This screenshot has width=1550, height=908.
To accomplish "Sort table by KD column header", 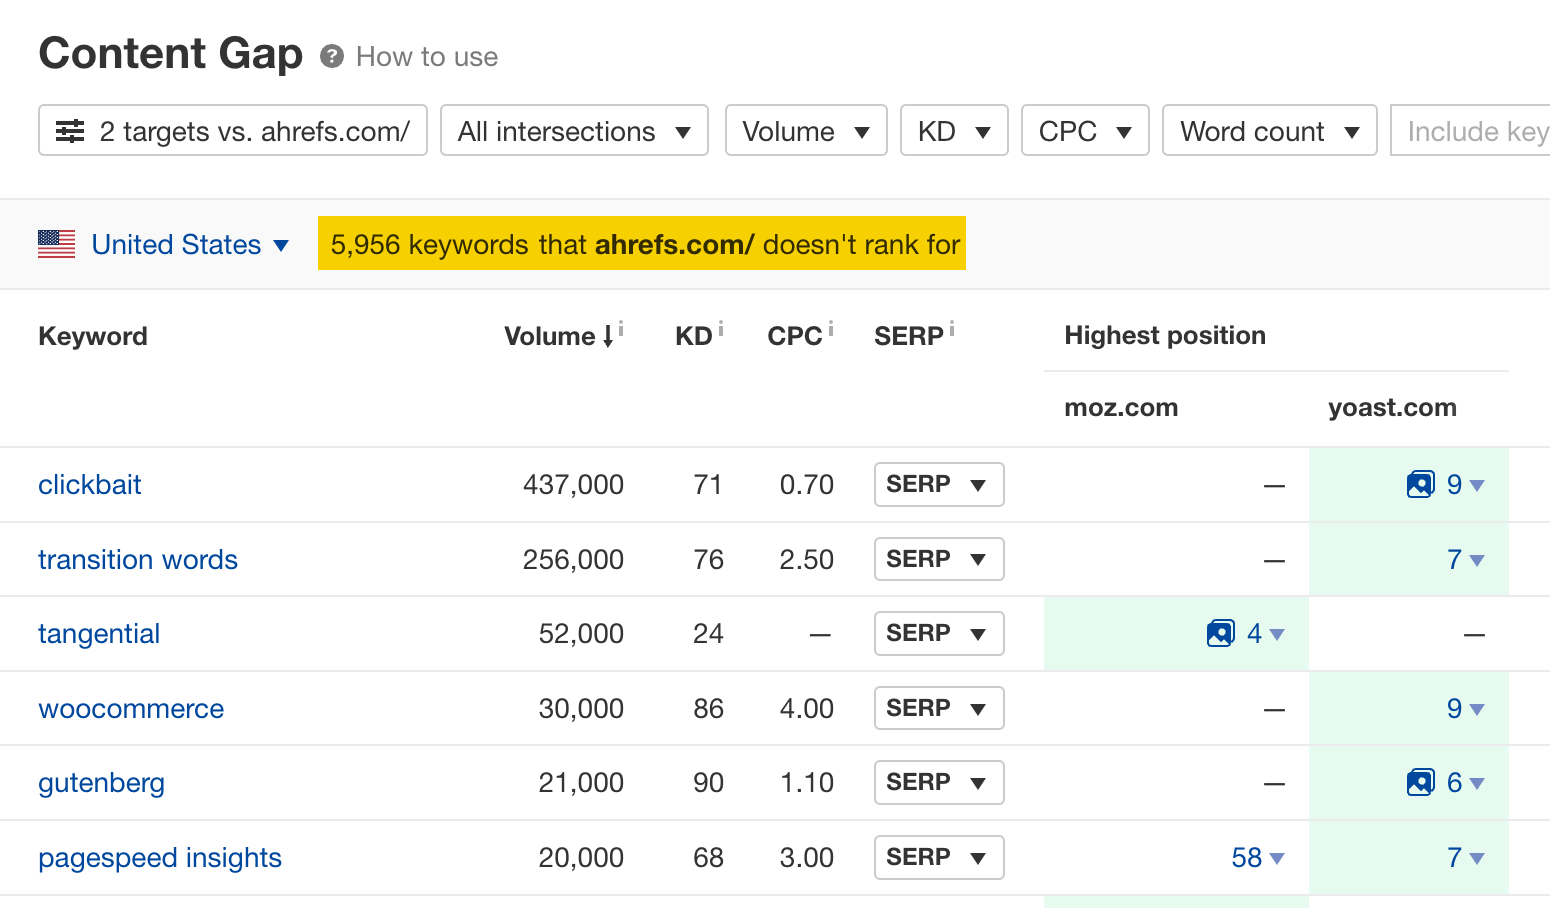I will pyautogui.click(x=694, y=336).
